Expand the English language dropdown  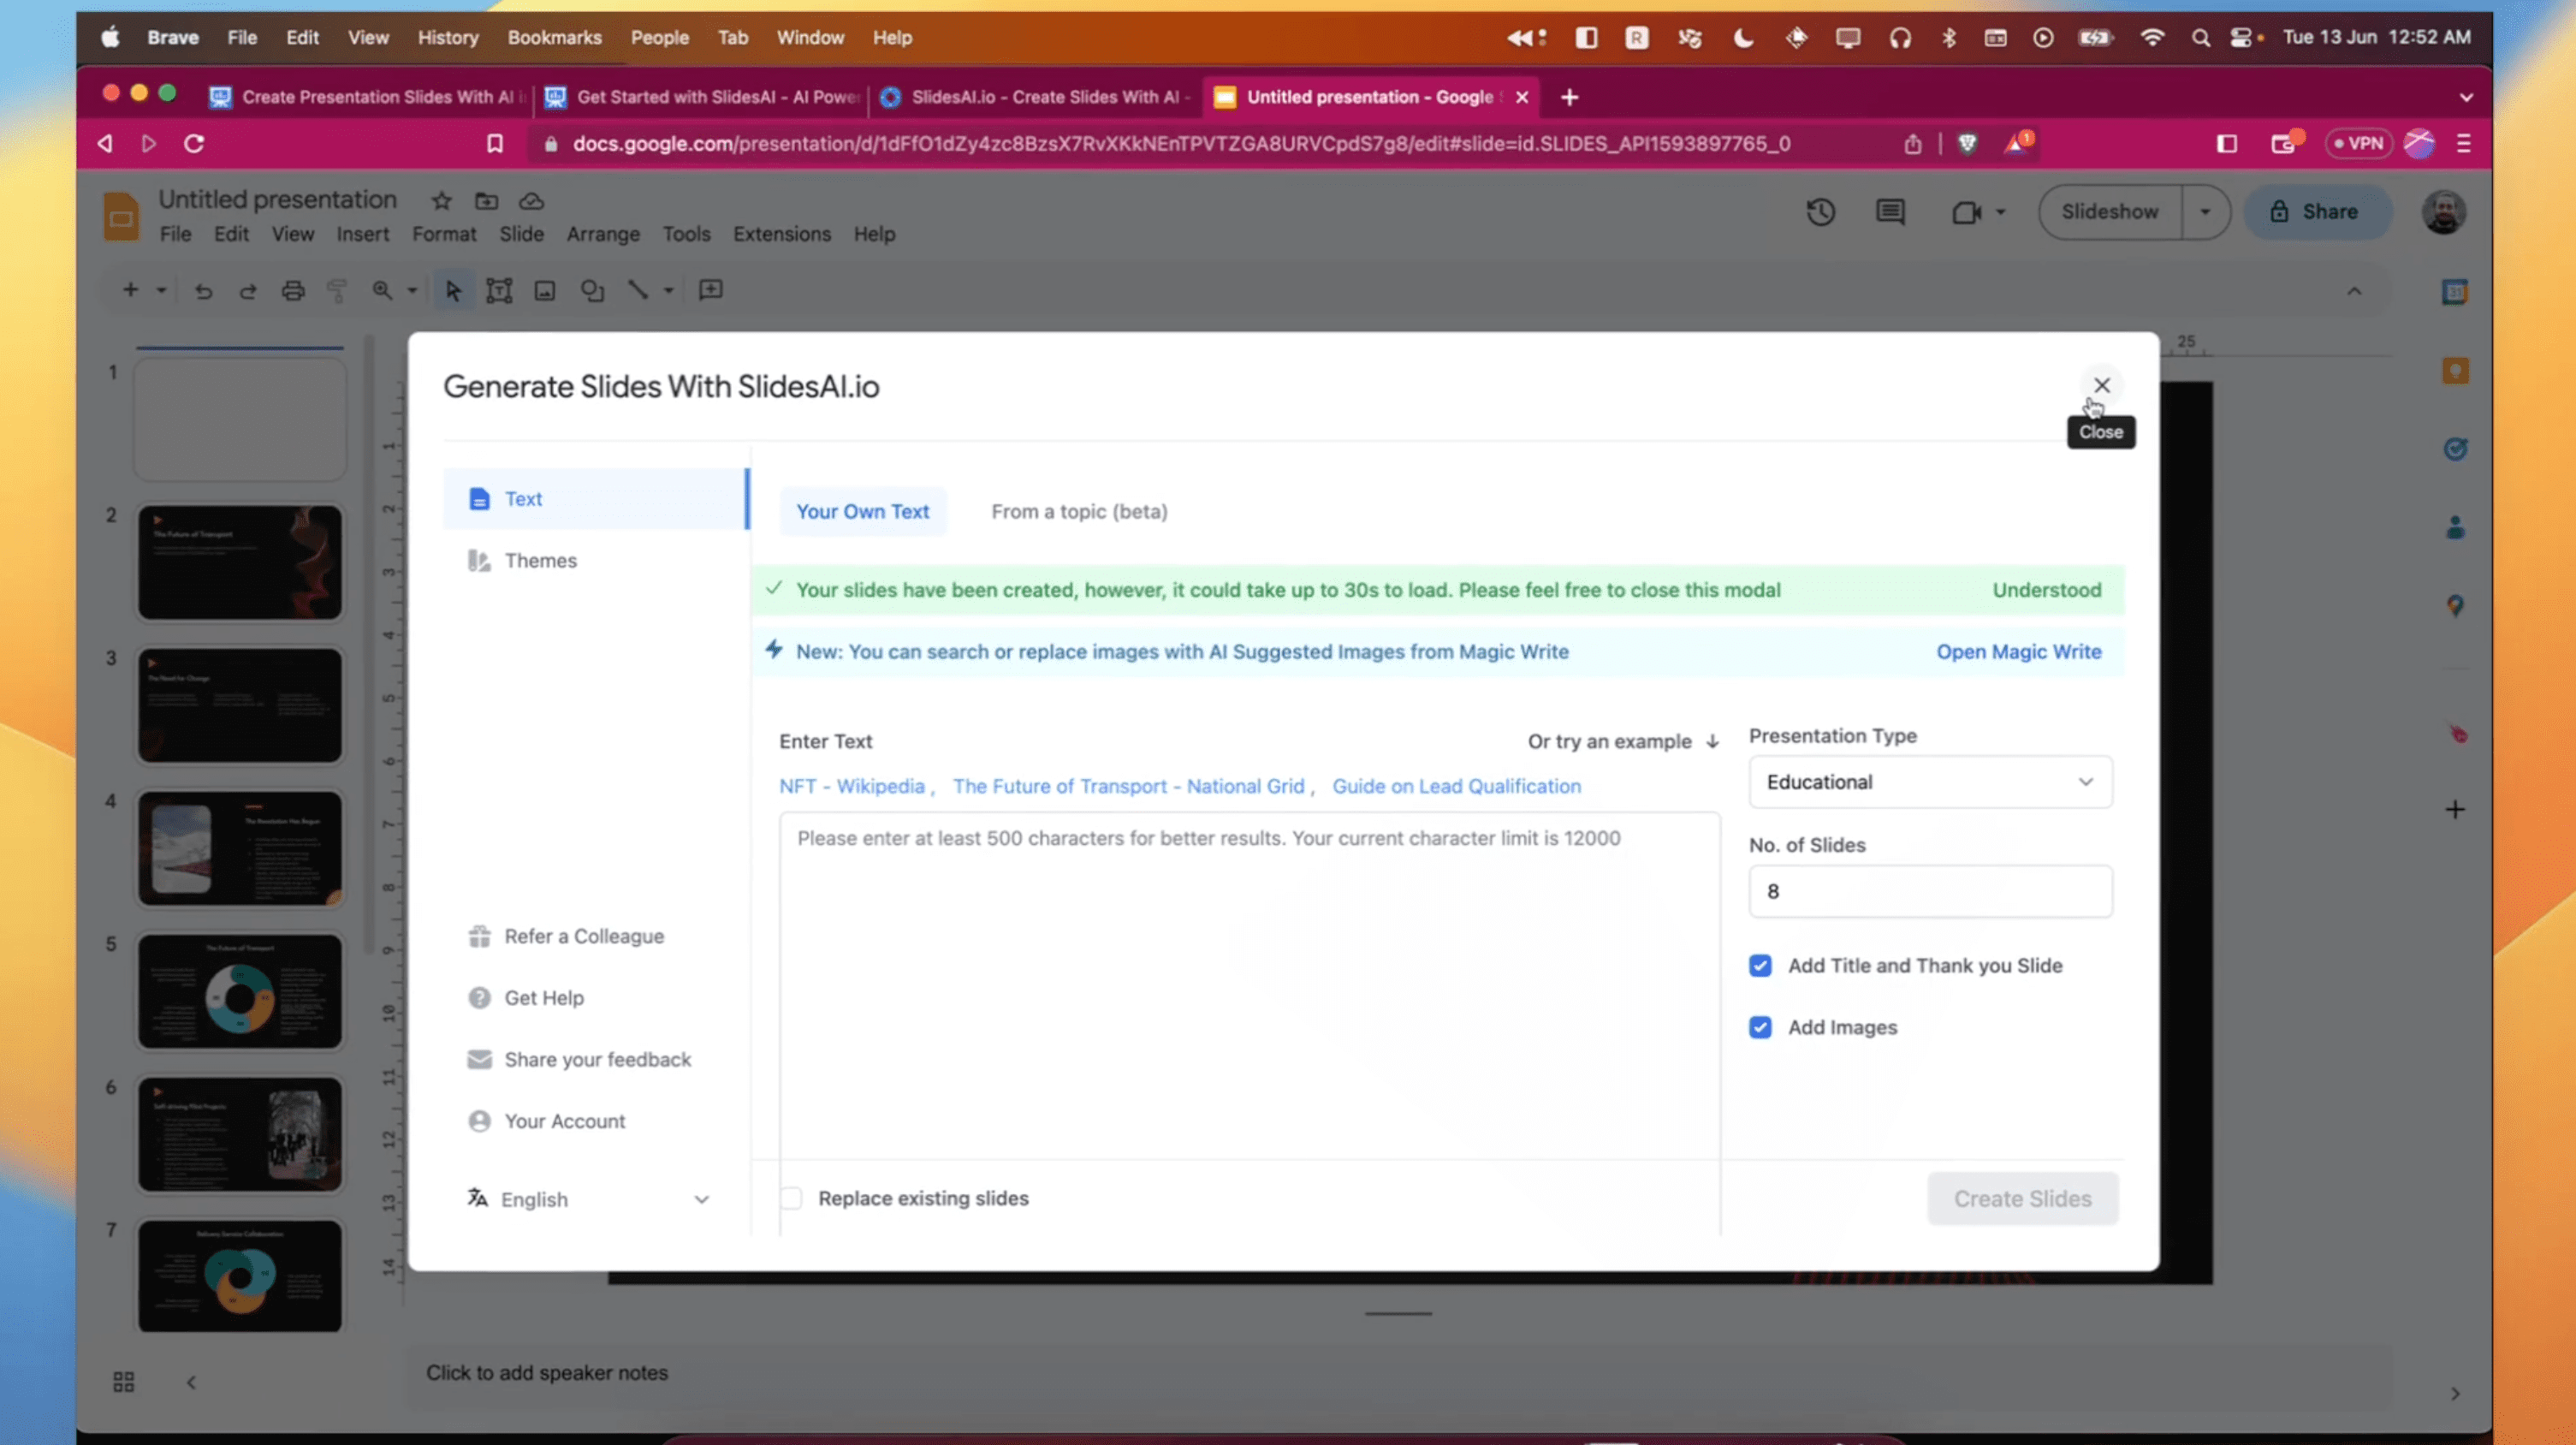[699, 1199]
